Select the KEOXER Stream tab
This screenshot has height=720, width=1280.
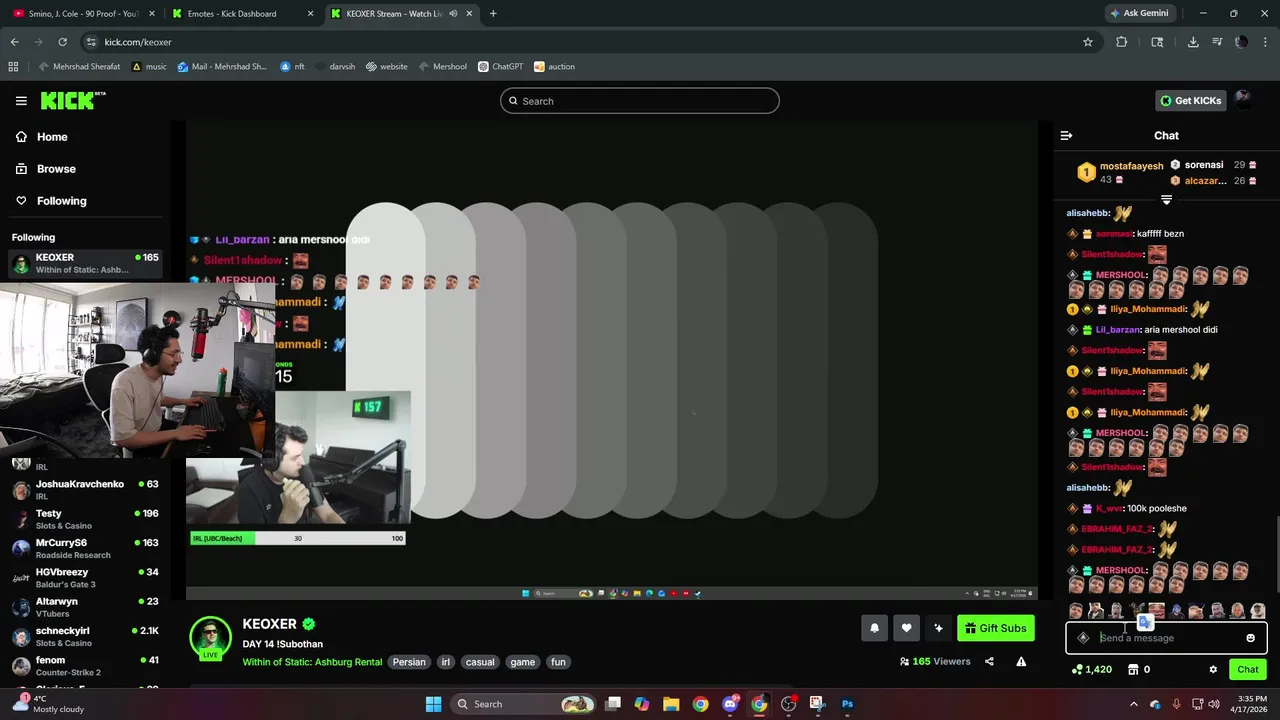click(x=402, y=14)
